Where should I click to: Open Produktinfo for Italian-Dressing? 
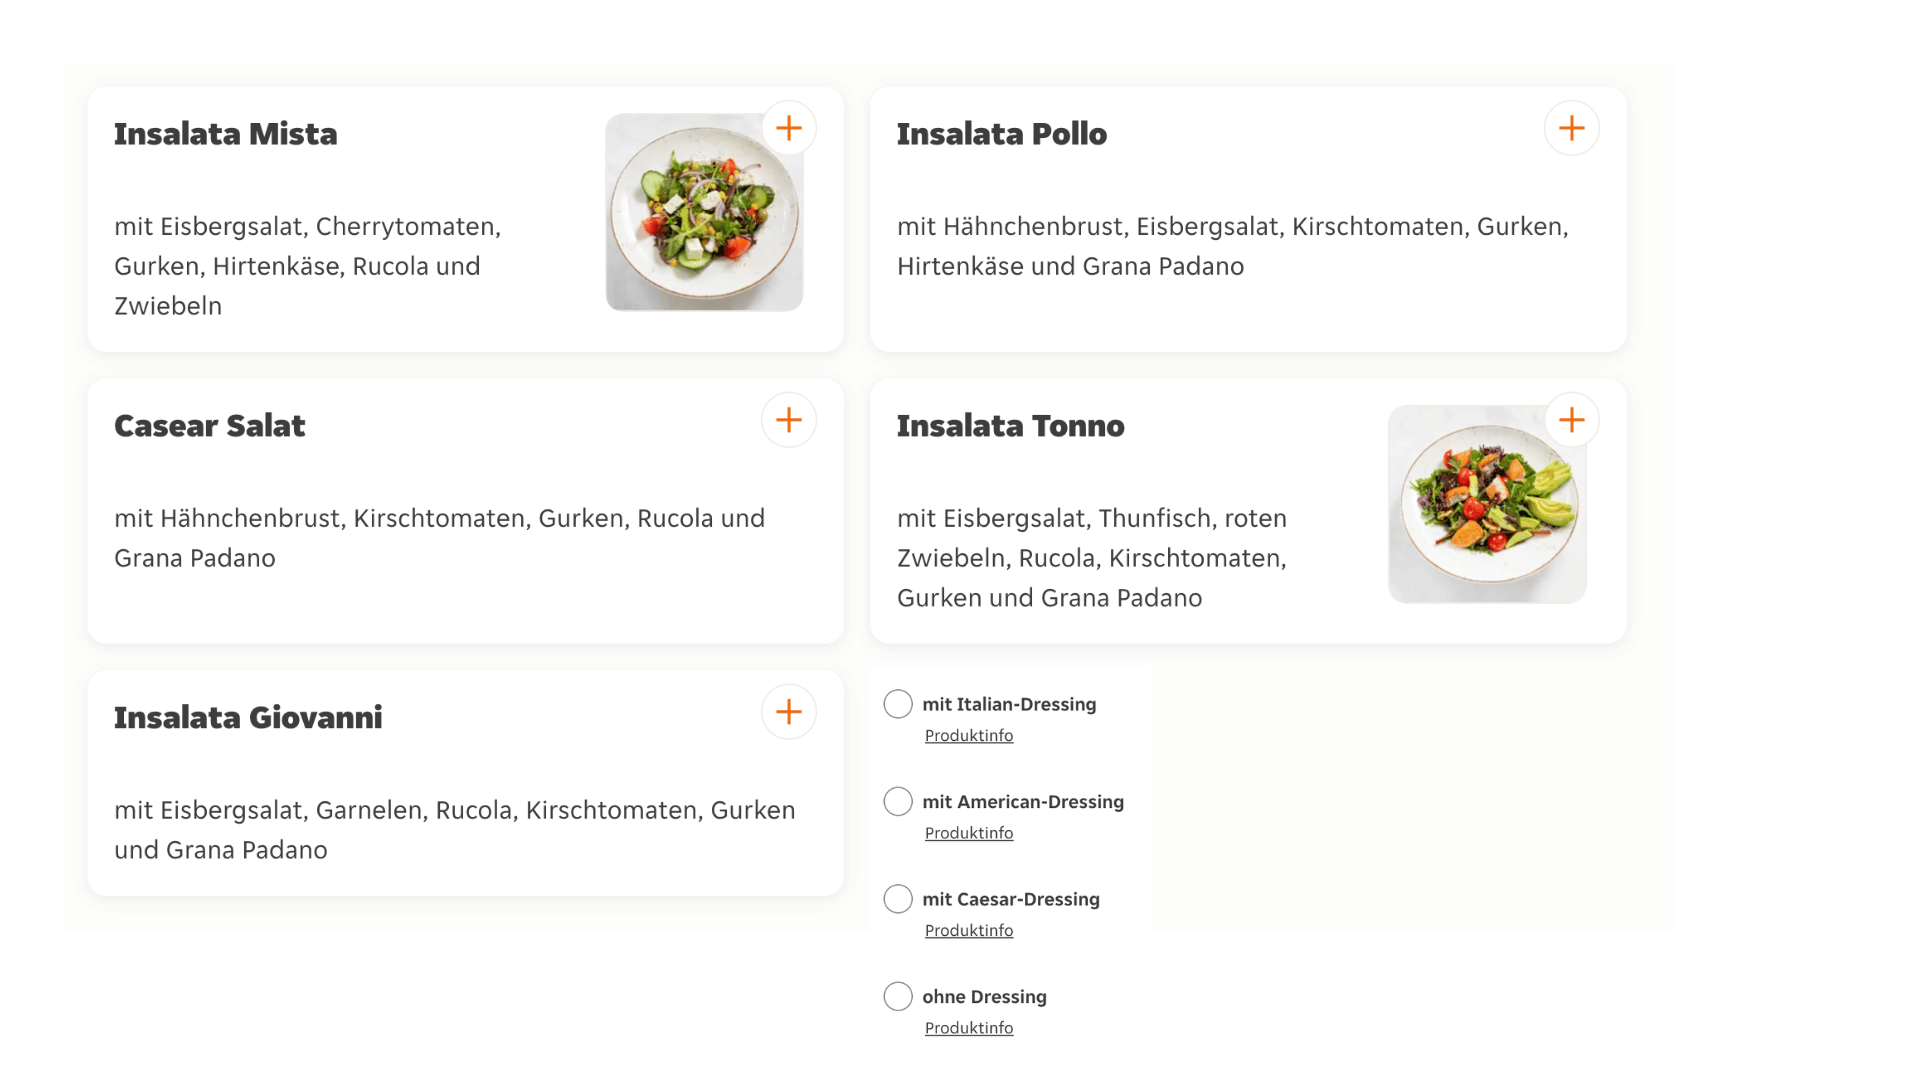(969, 736)
